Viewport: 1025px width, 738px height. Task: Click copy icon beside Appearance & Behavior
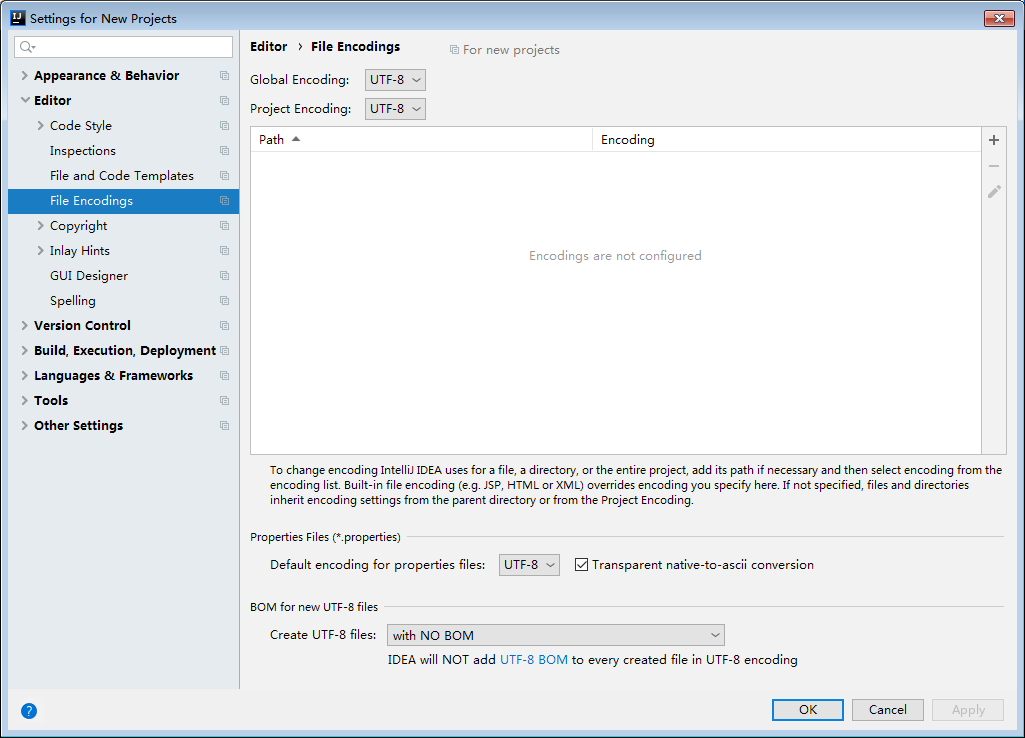tap(224, 76)
